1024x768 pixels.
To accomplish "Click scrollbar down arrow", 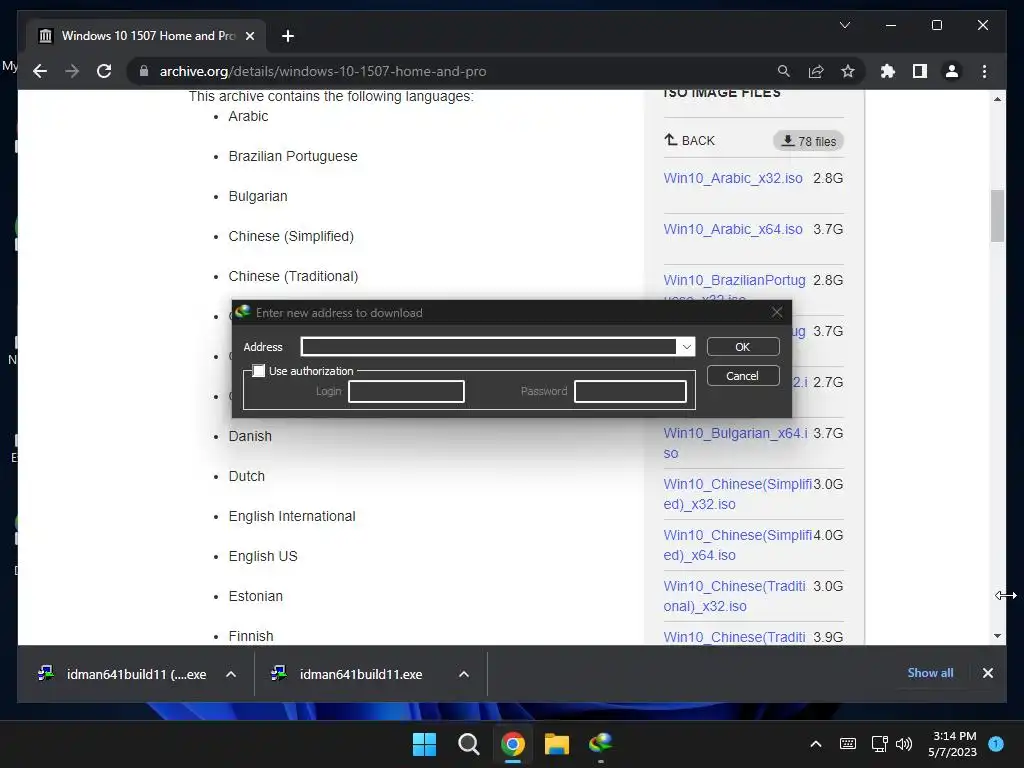I will pos(997,635).
